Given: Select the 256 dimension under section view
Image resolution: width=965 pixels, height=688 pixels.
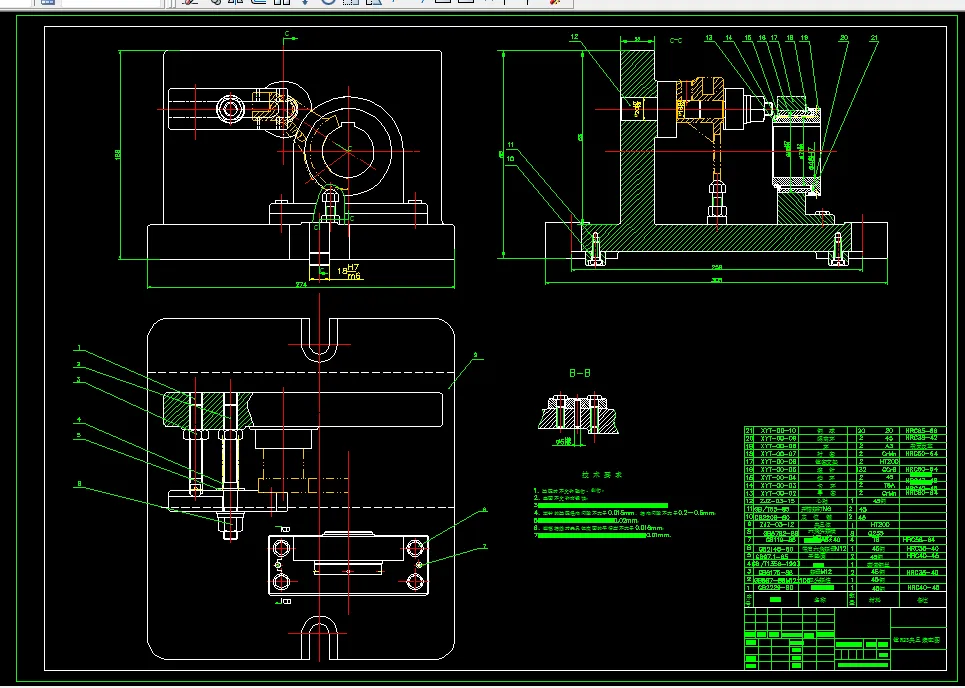Looking at the screenshot, I should (717, 268).
